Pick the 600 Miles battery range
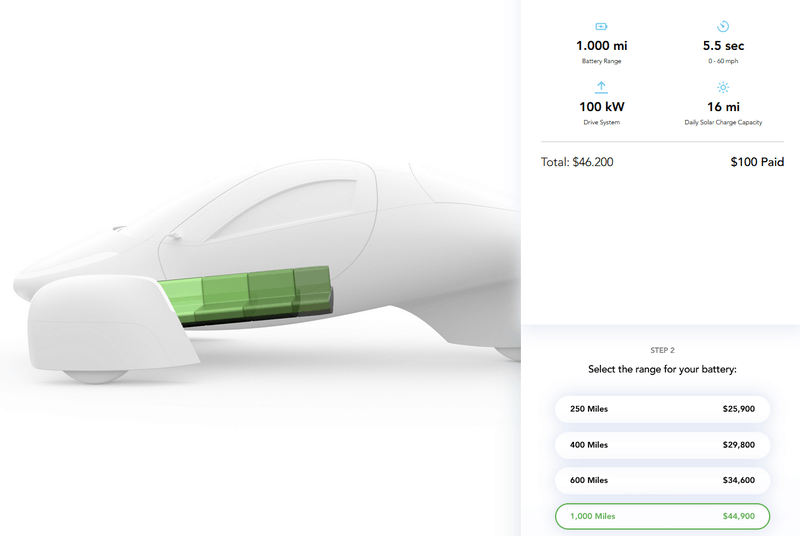 (x=662, y=480)
